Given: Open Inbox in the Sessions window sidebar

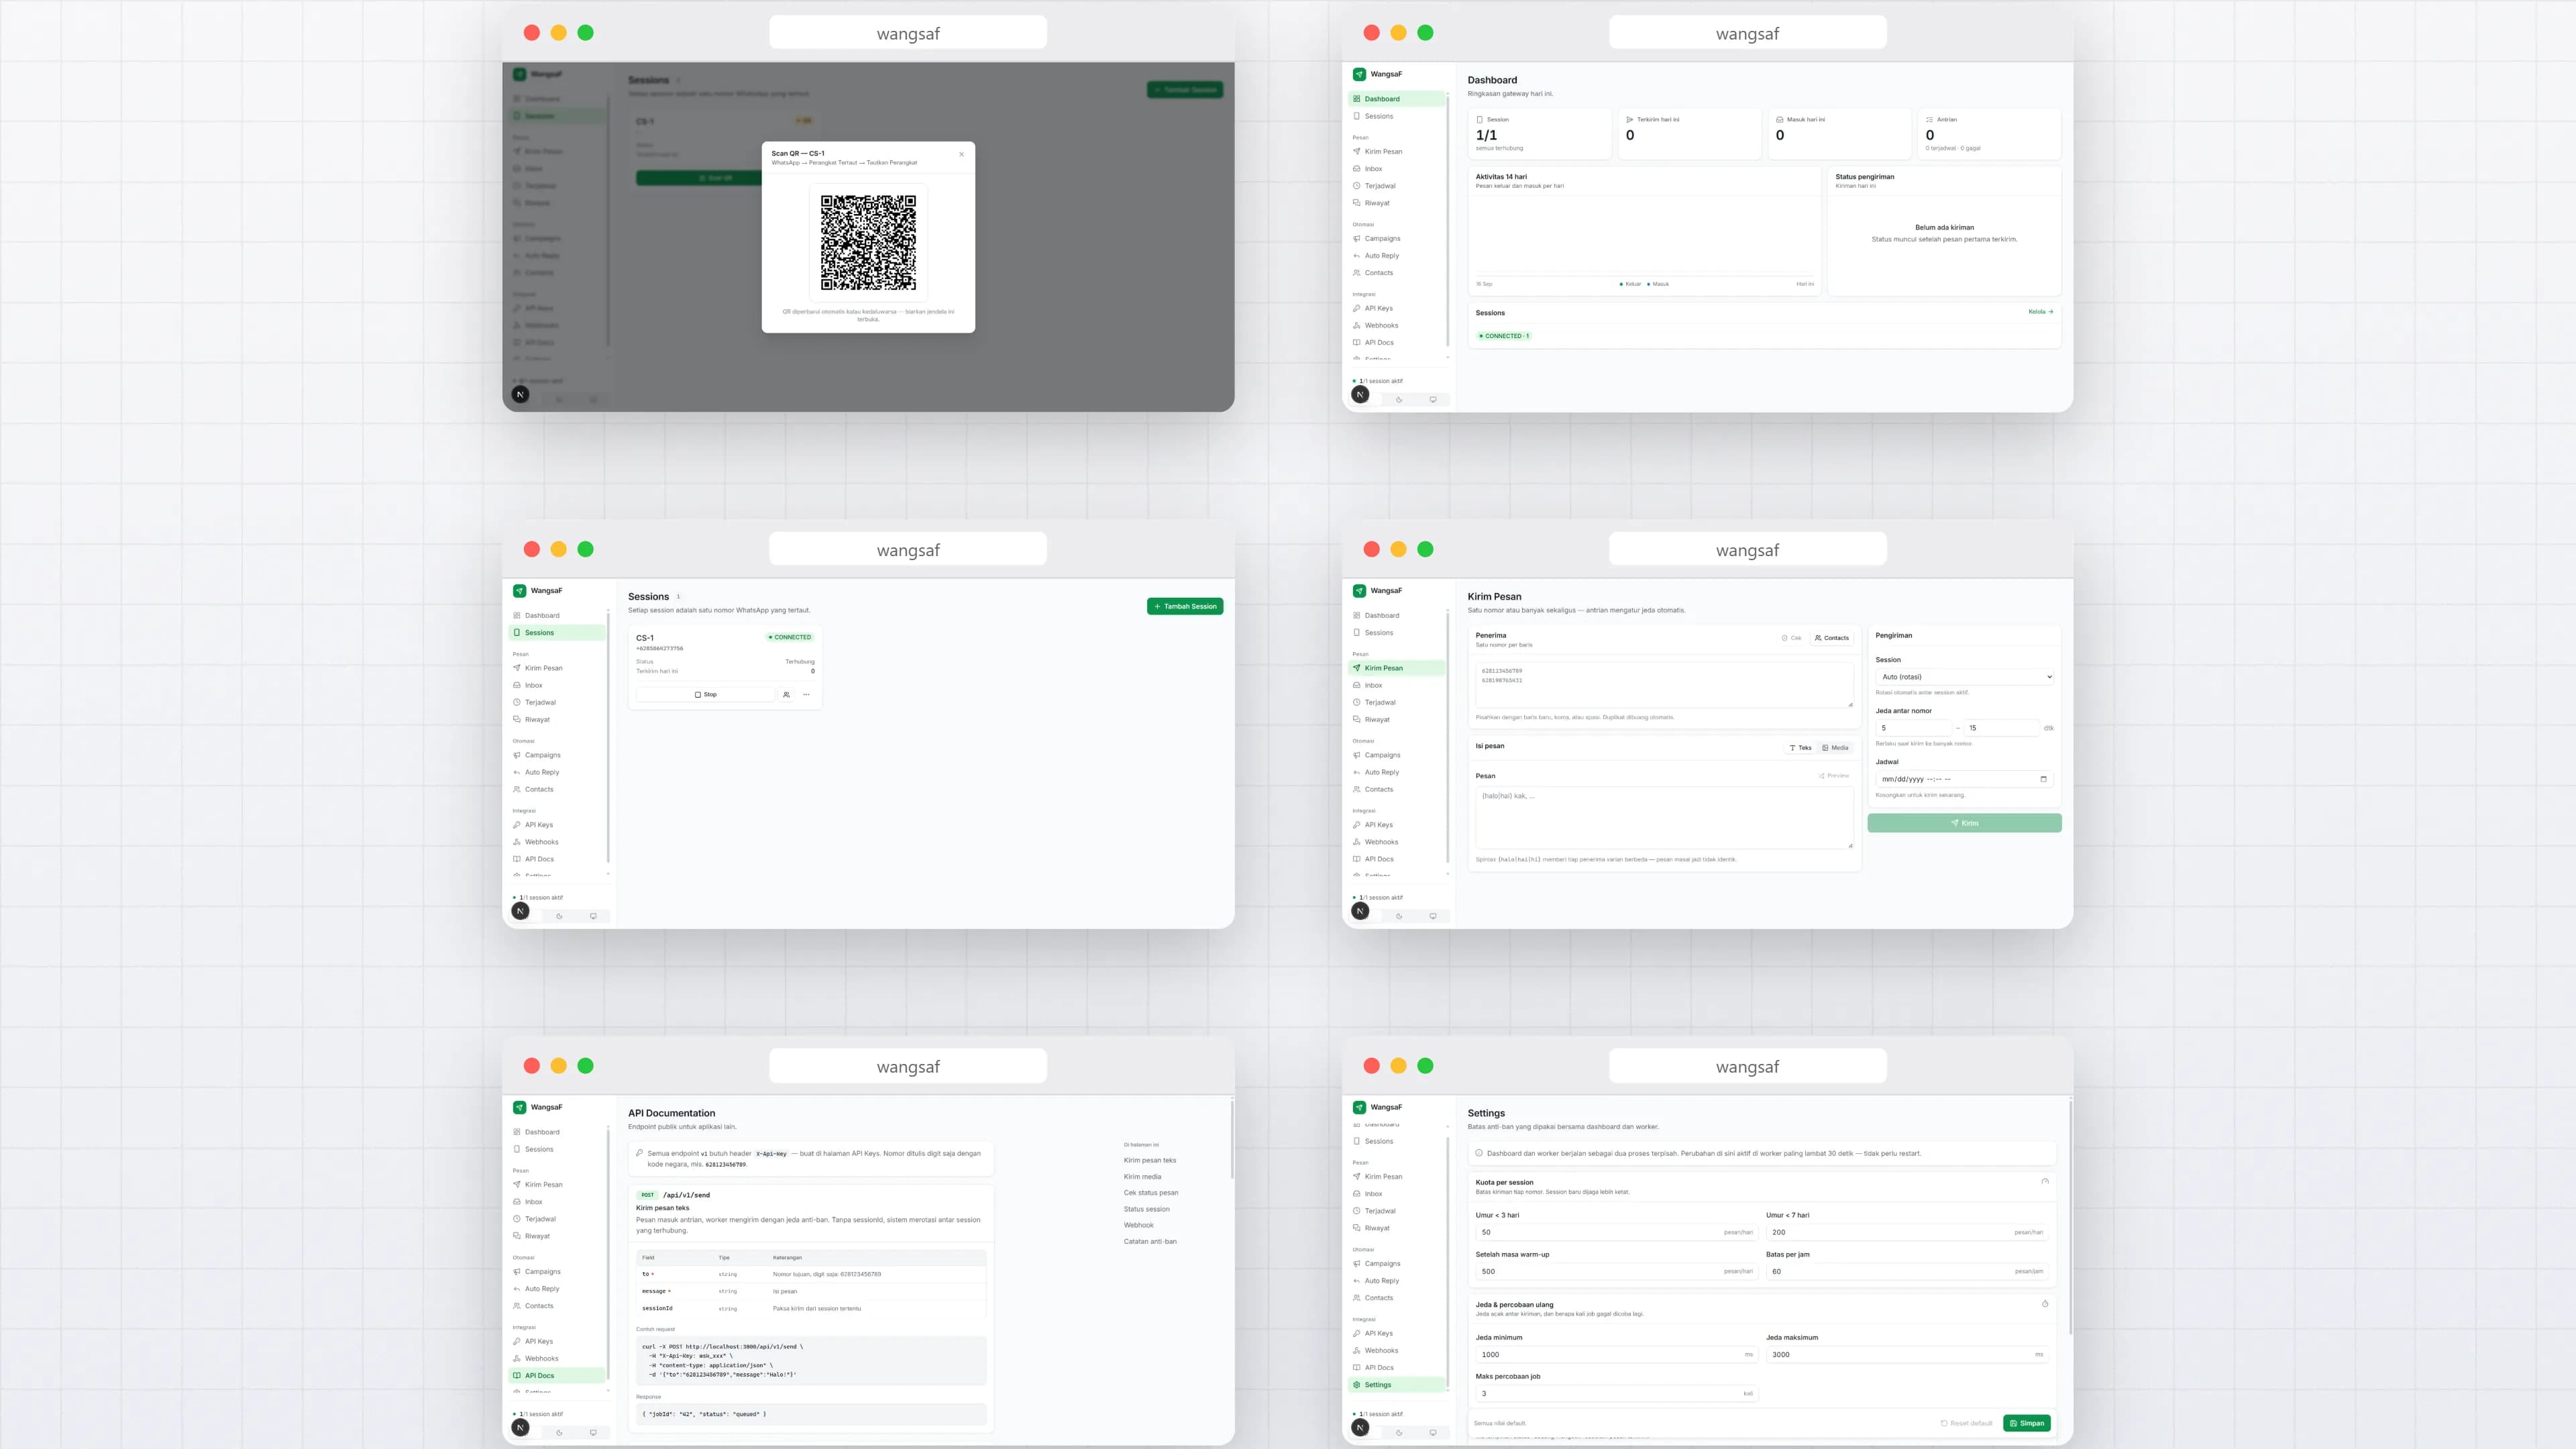Looking at the screenshot, I should [558, 685].
